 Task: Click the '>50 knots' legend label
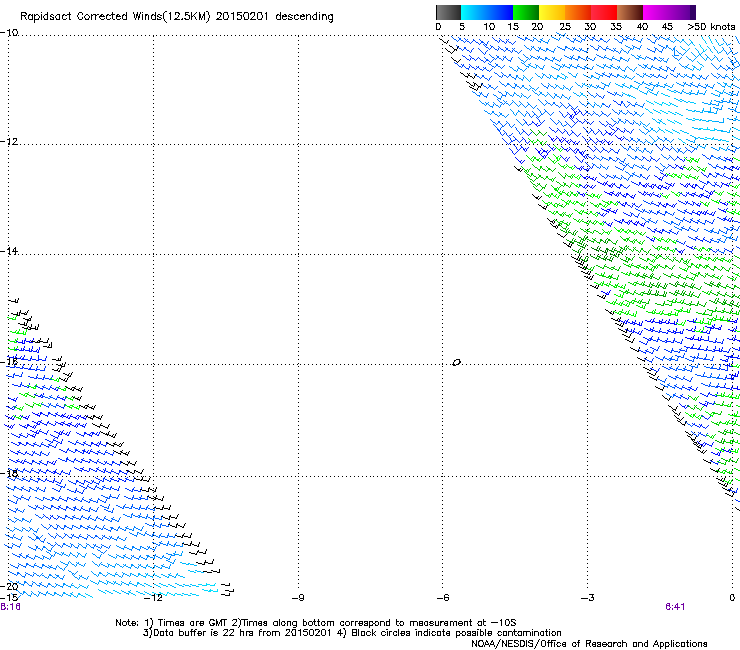(711, 27)
